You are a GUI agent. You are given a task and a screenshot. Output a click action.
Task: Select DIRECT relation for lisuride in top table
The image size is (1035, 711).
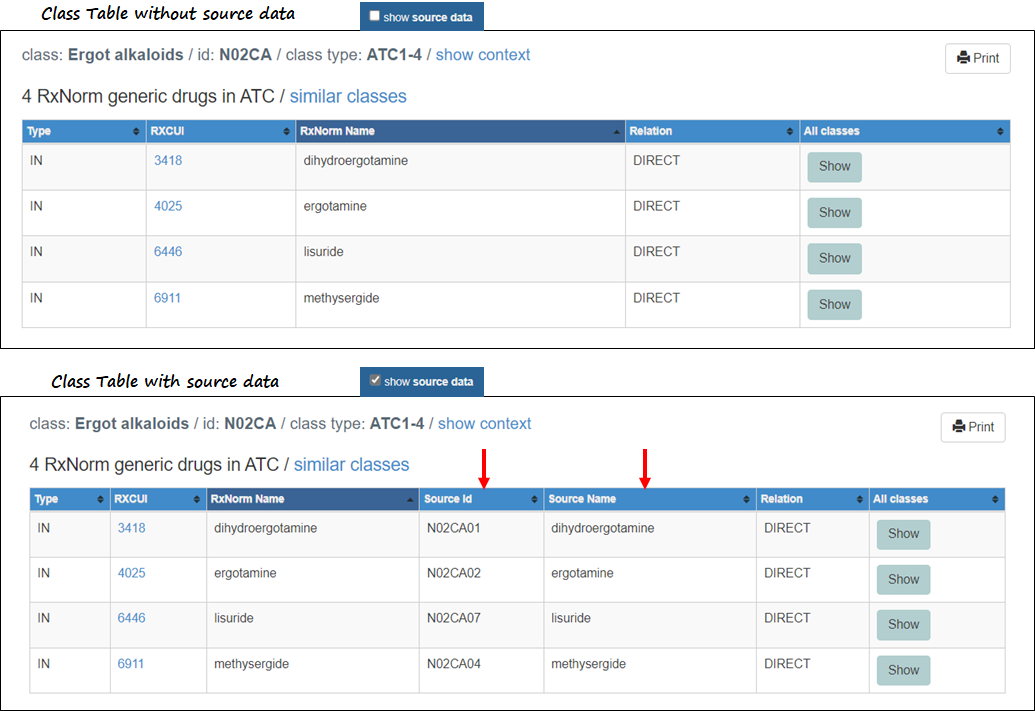click(x=656, y=252)
